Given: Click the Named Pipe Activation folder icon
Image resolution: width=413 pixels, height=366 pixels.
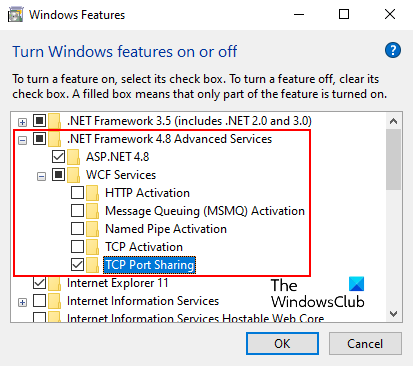Looking at the screenshot, I should (x=93, y=229).
